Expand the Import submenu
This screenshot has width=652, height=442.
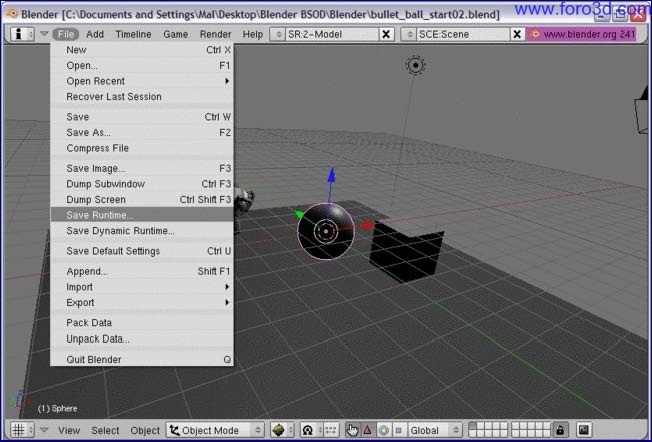coord(142,287)
